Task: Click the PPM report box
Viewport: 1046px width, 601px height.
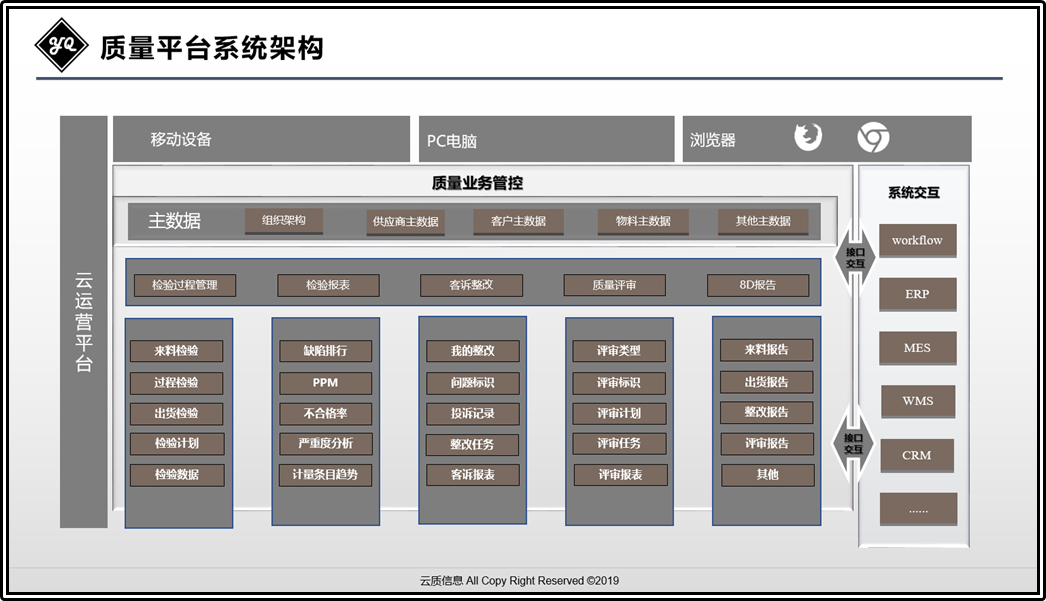Action: pos(326,383)
